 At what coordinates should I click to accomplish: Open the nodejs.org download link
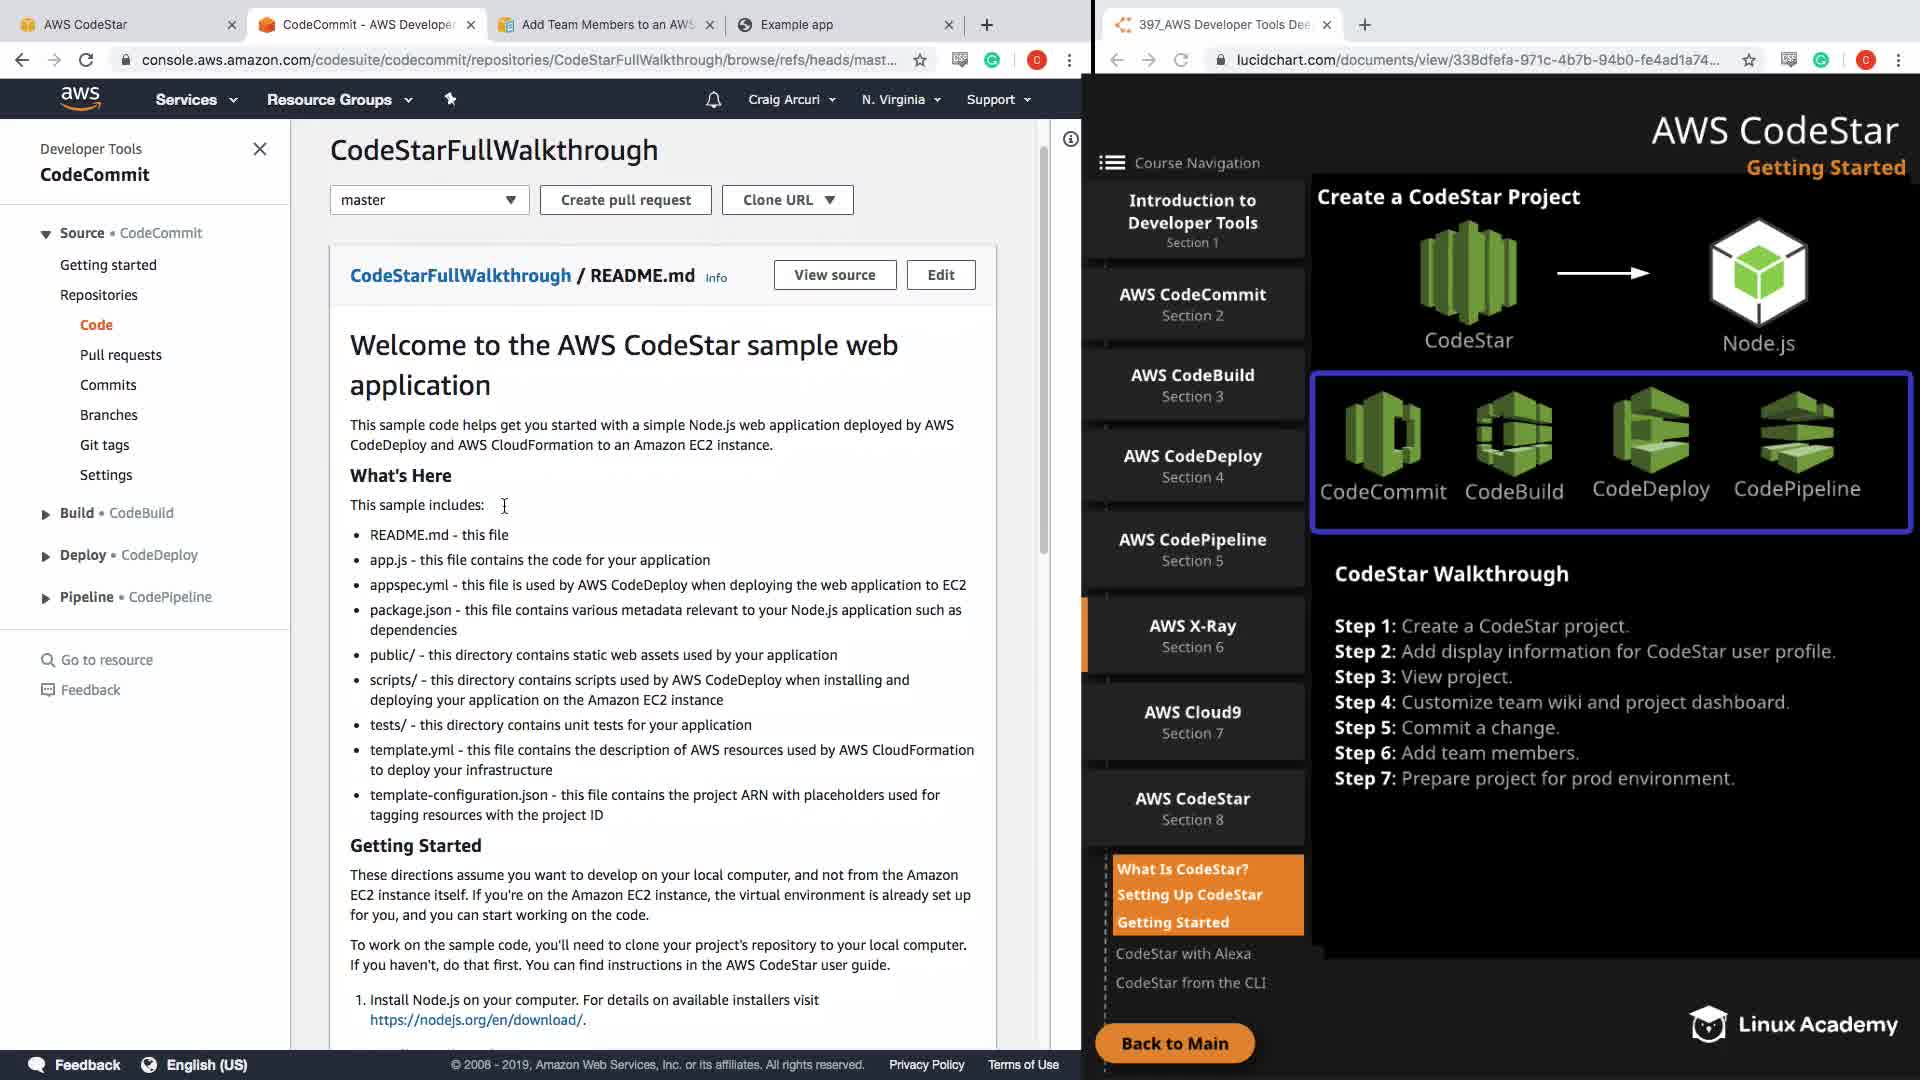(x=476, y=1020)
